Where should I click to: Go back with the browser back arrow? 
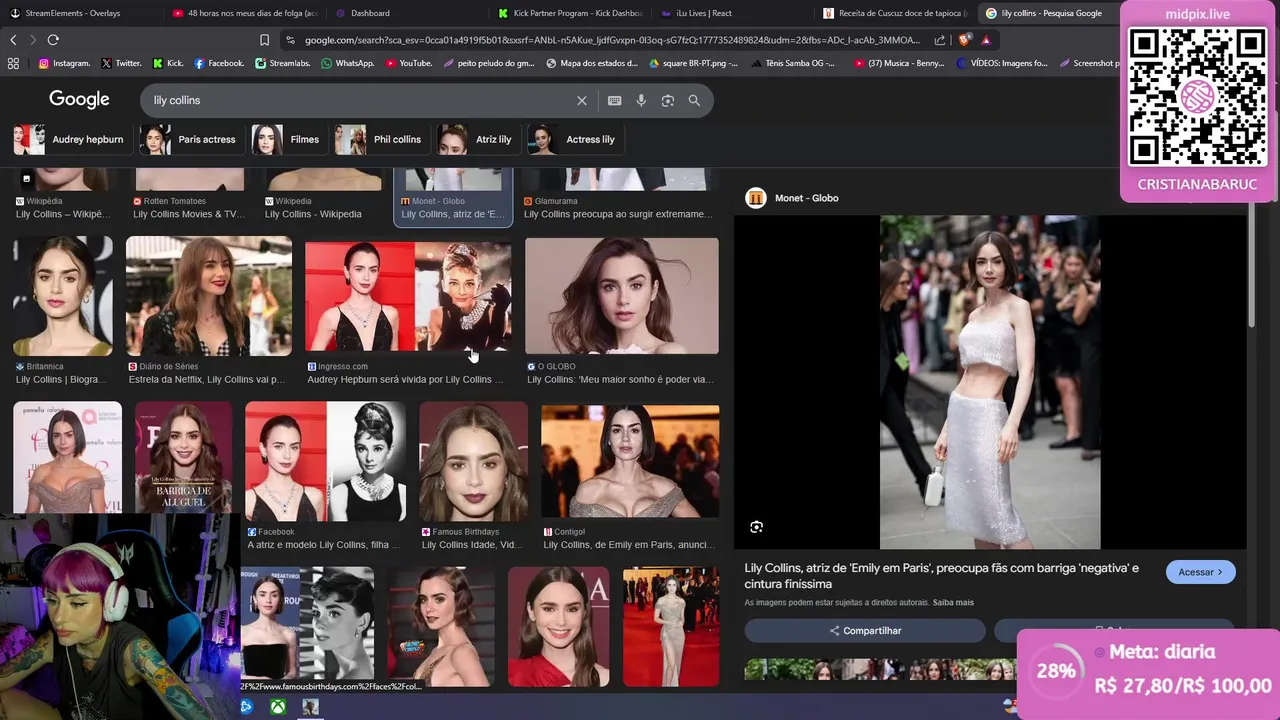pos(13,40)
